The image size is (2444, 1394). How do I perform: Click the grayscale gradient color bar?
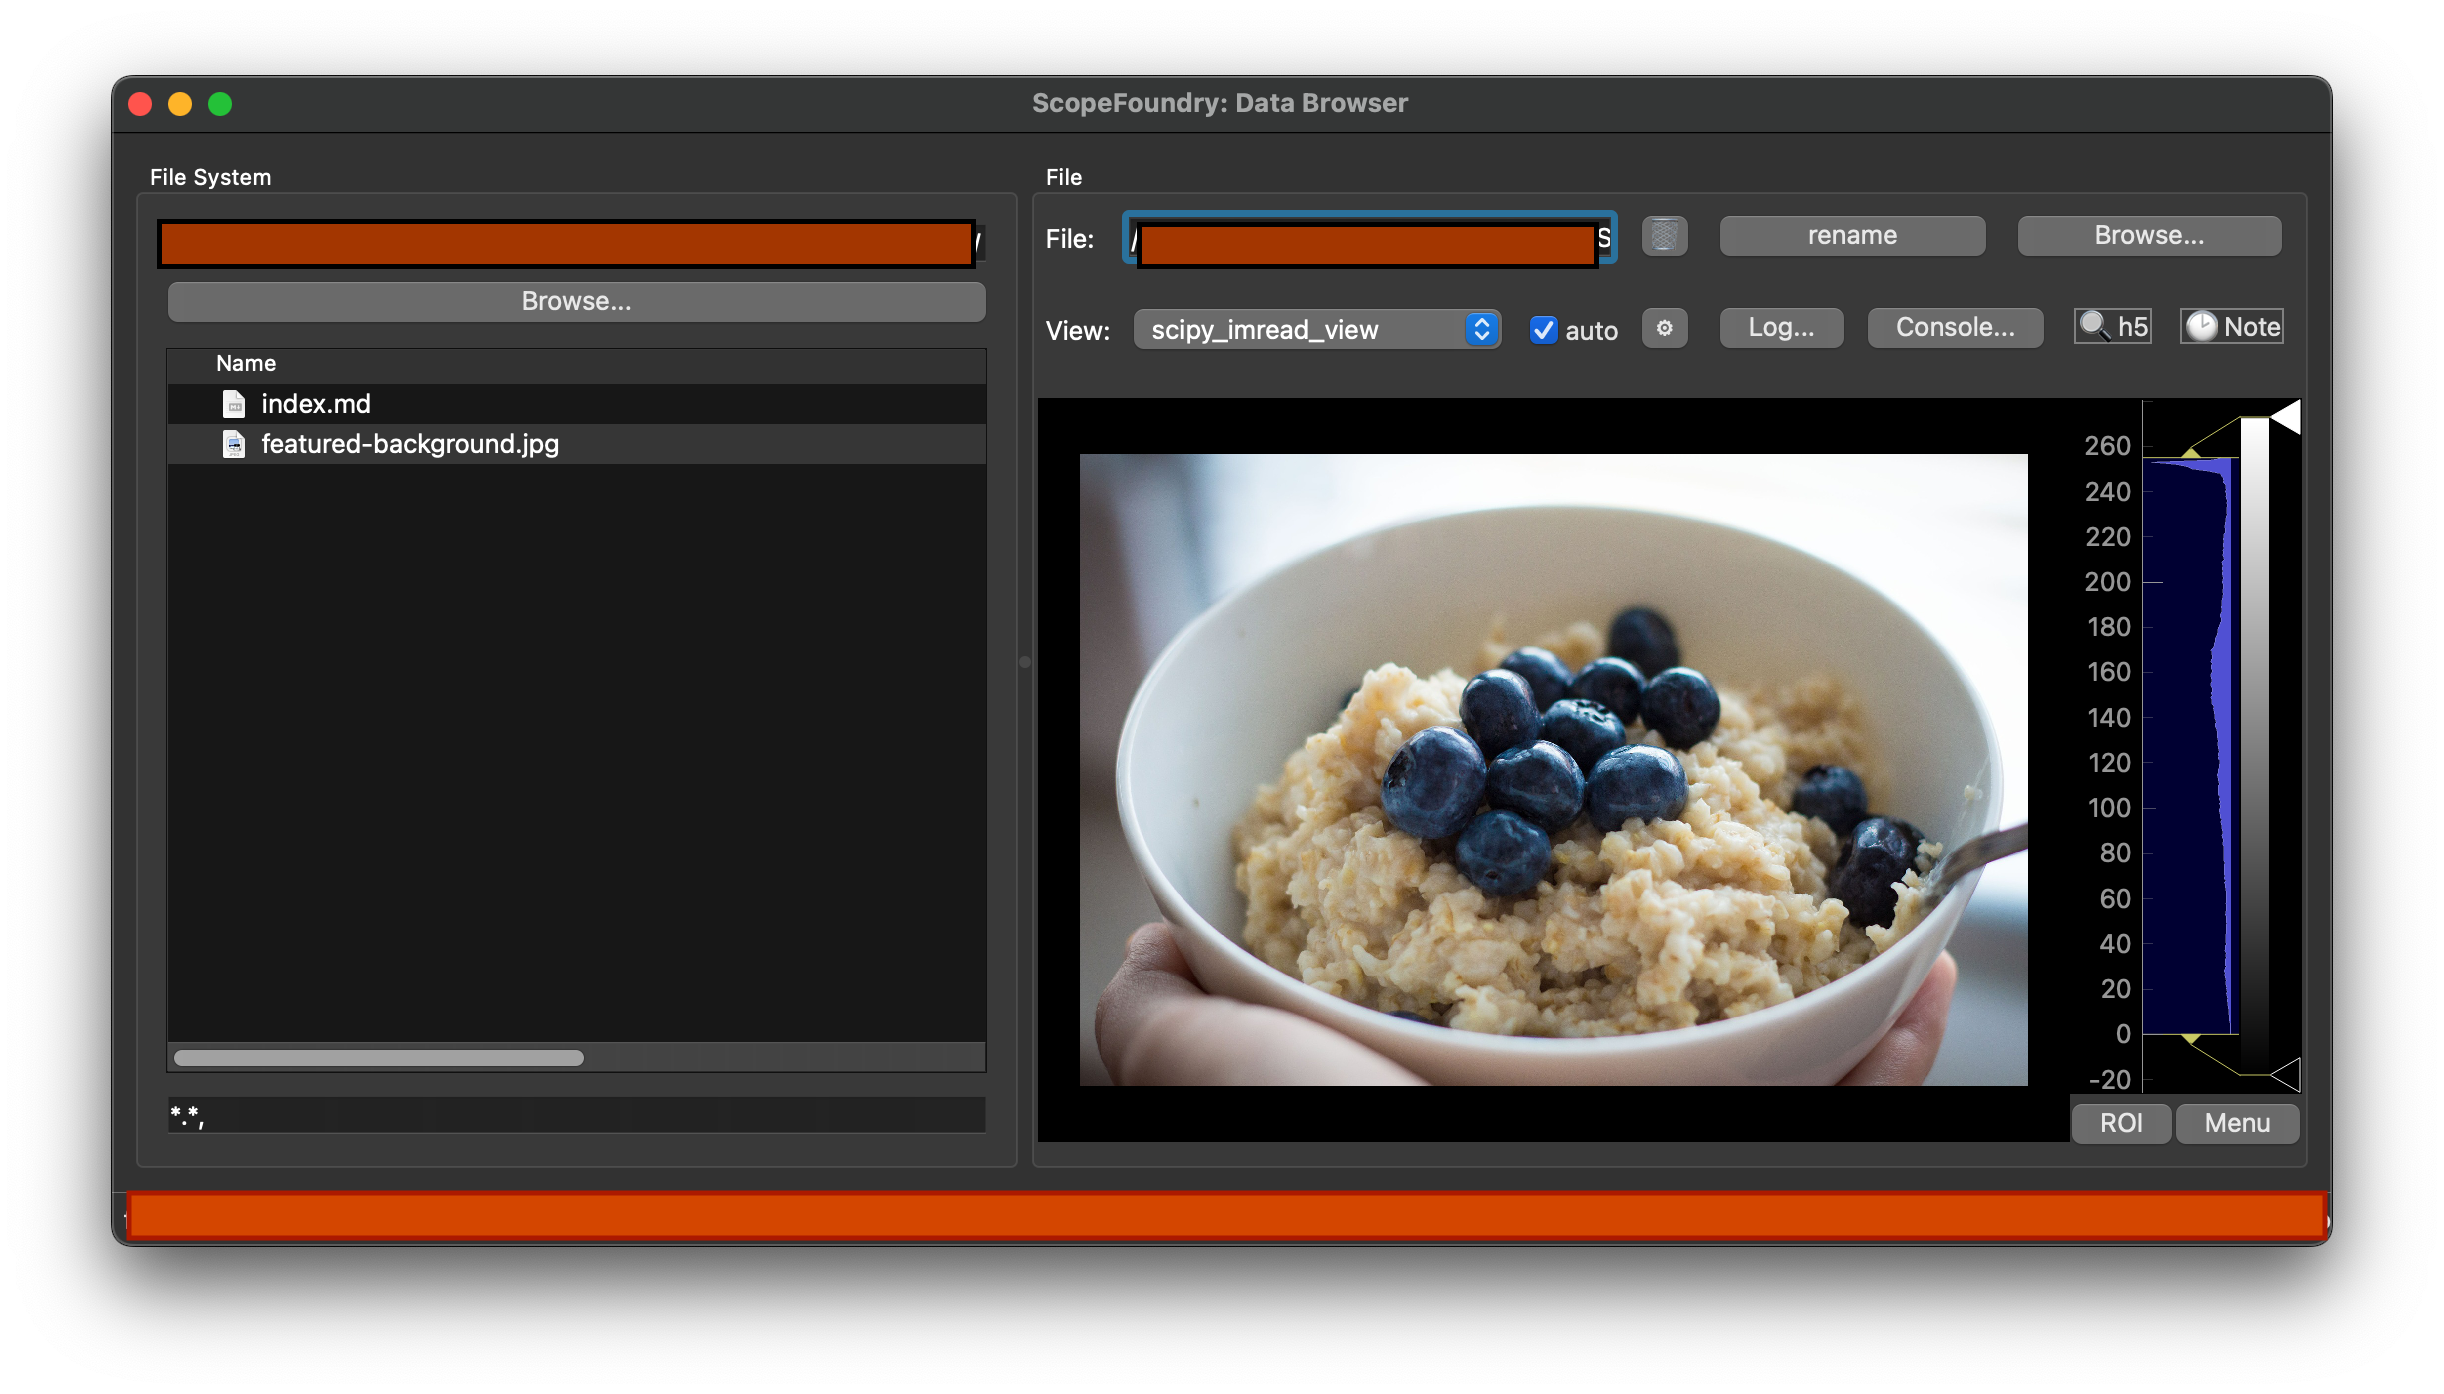click(2254, 745)
